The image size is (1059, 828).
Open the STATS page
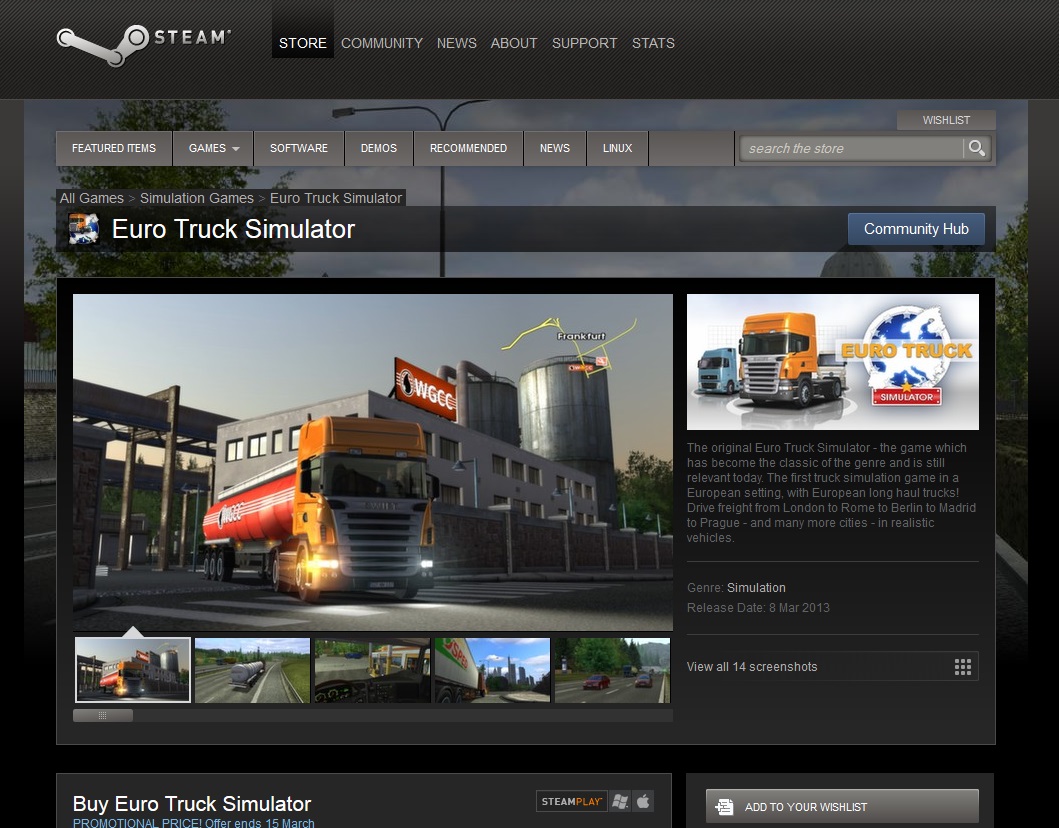point(653,43)
